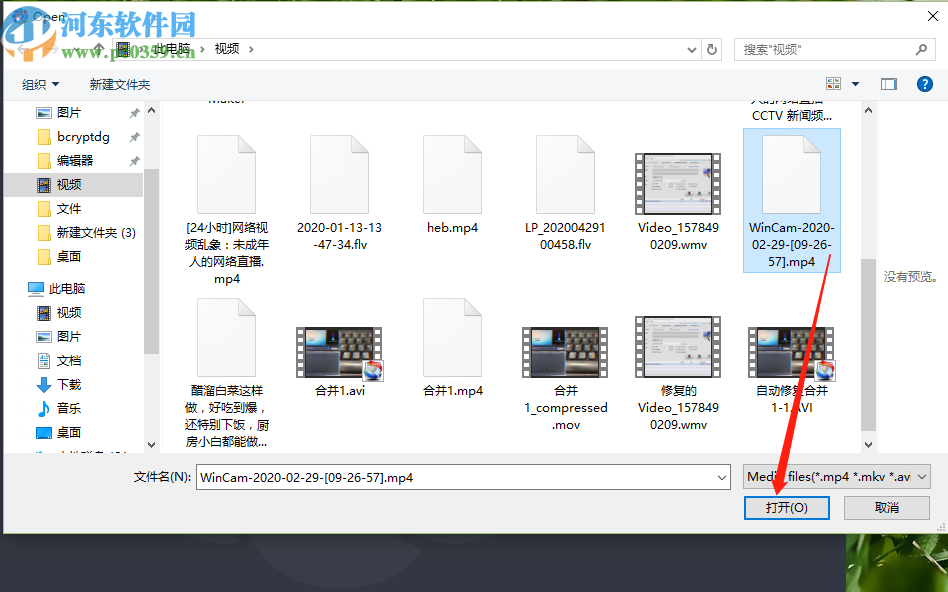Toggle the preview pane icon
This screenshot has width=948, height=592.
888,83
